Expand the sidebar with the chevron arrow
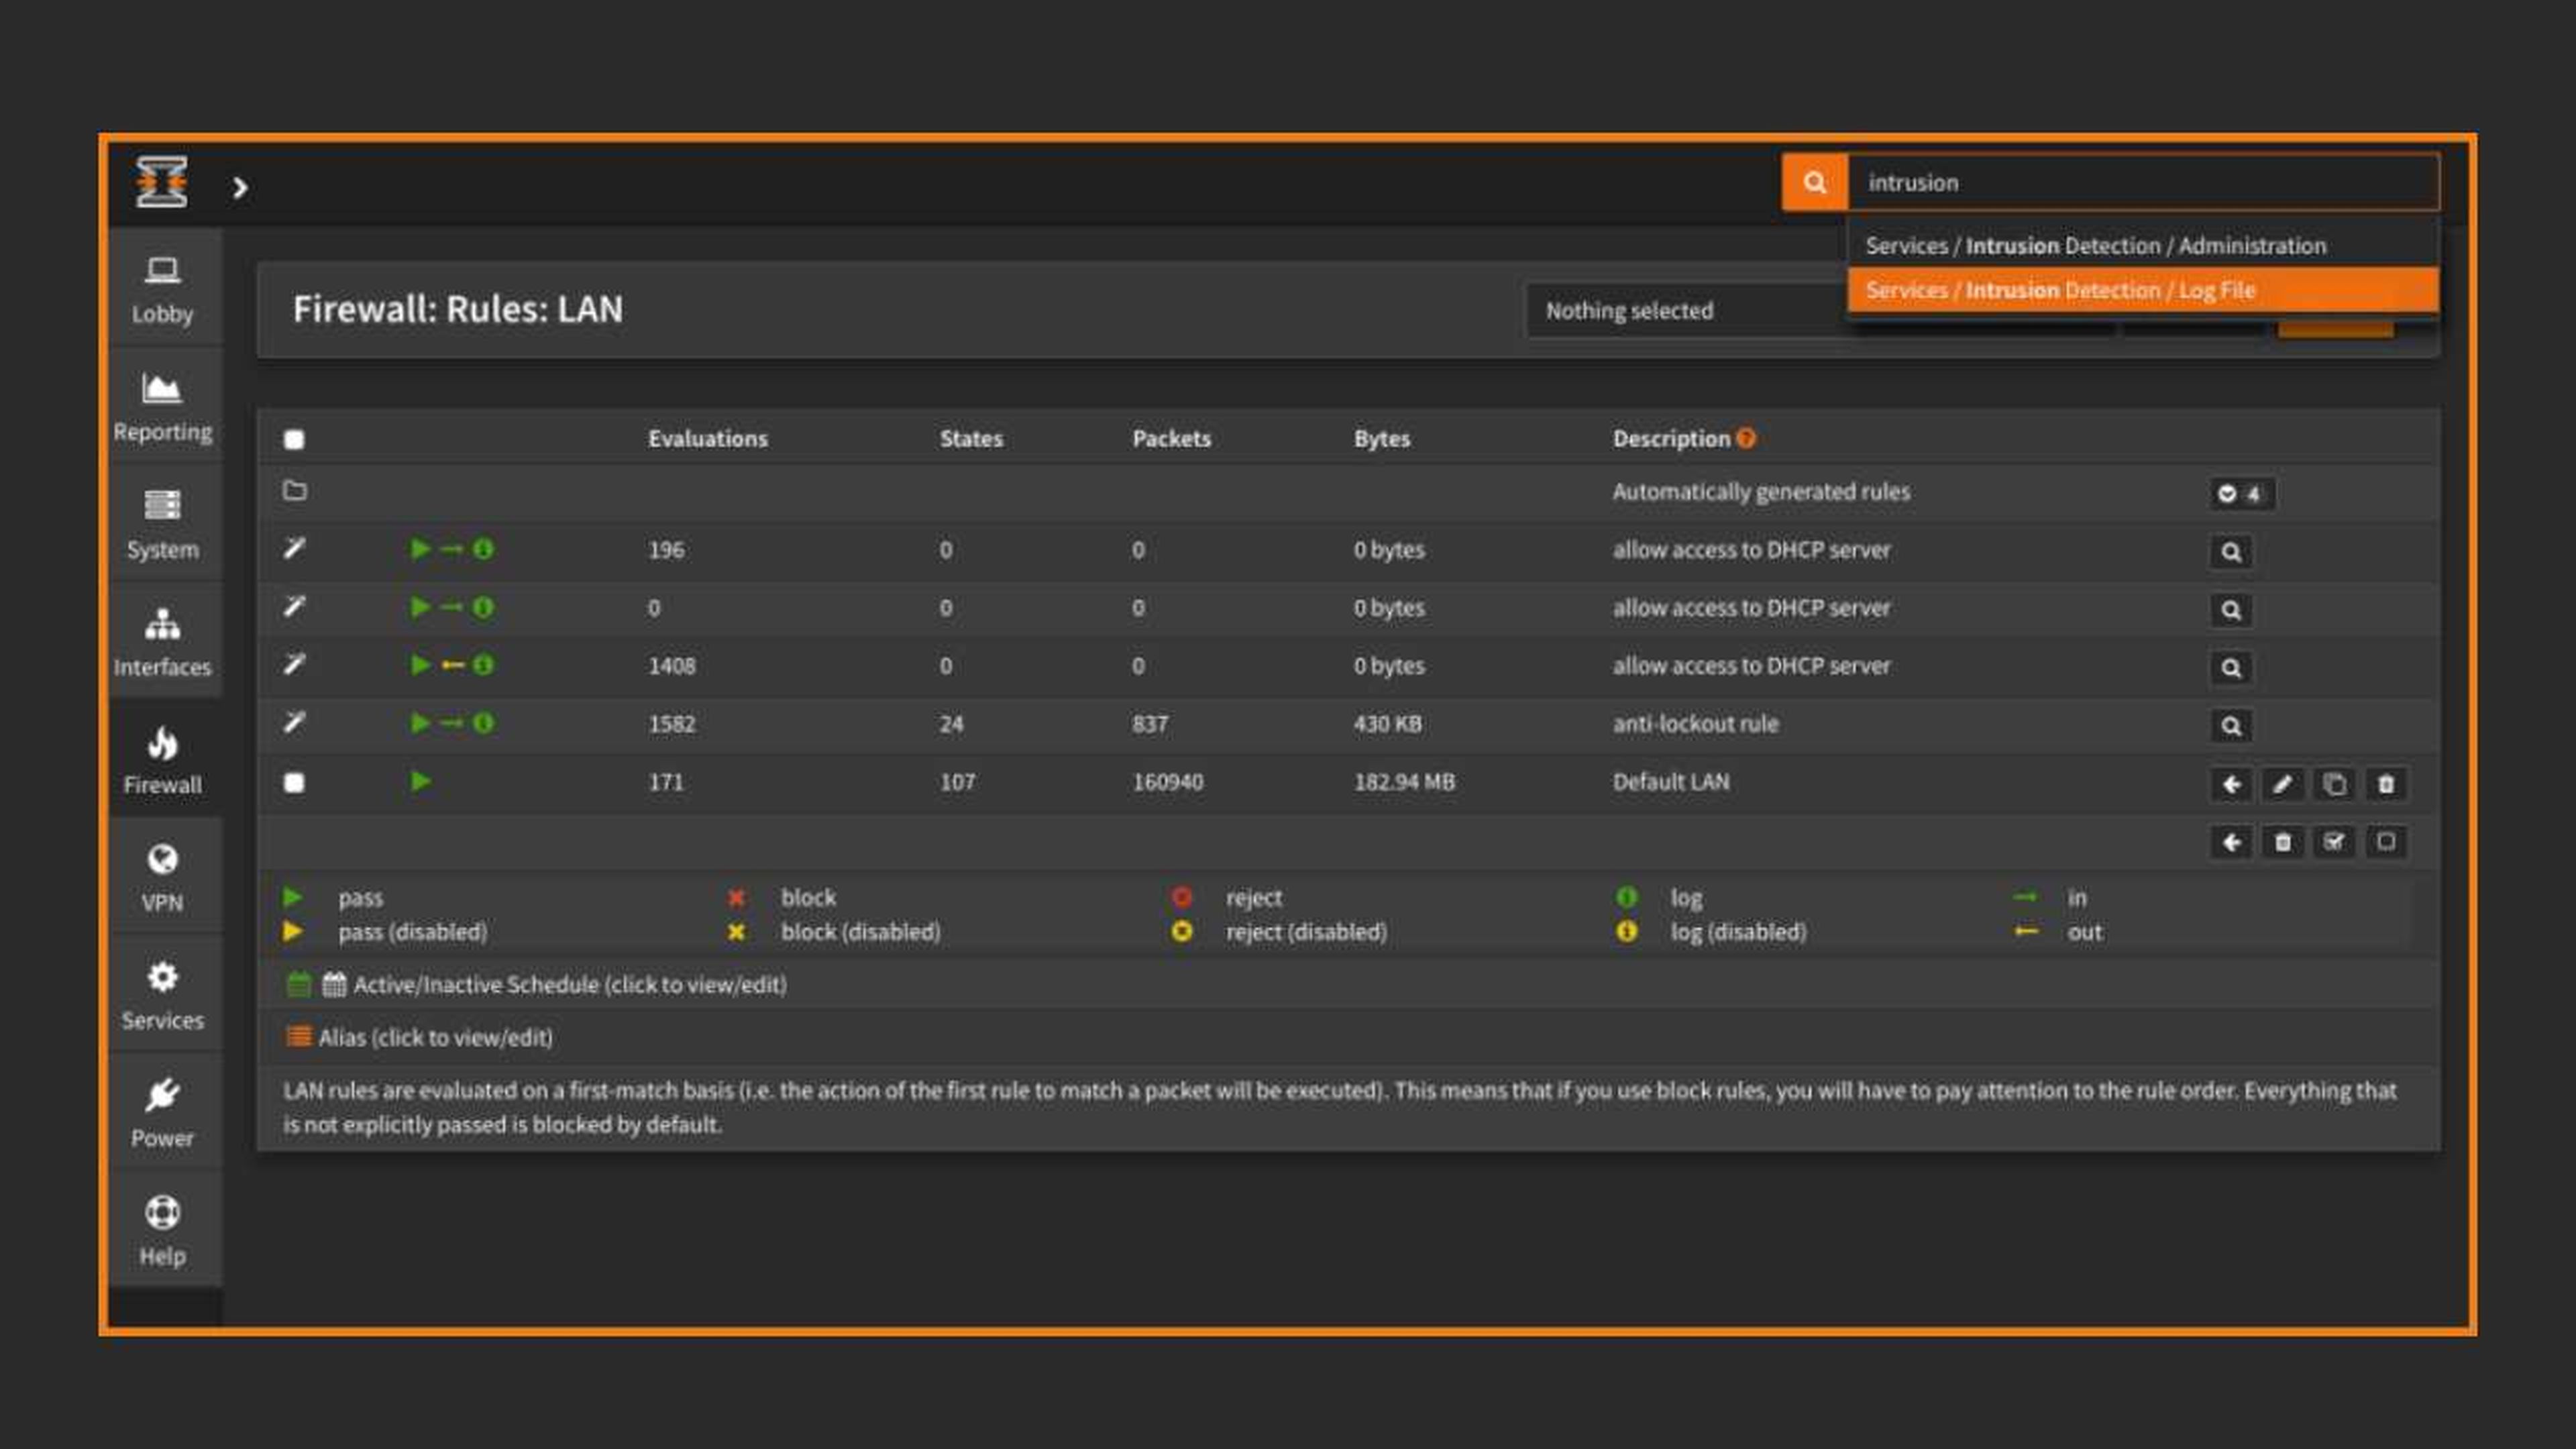Viewport: 2576px width, 1449px height. tap(240, 187)
